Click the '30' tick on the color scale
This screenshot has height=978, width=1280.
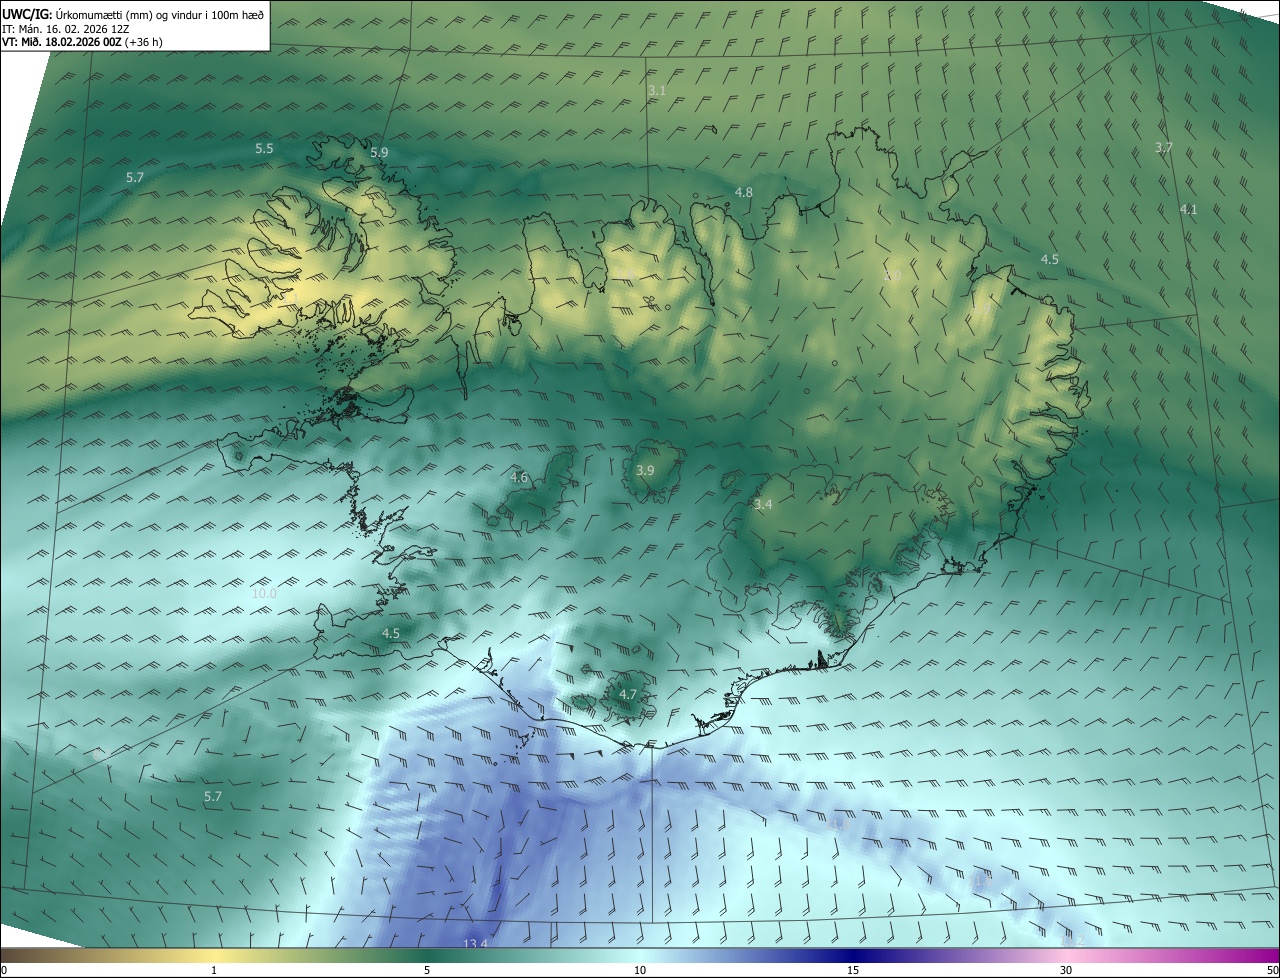[1066, 970]
